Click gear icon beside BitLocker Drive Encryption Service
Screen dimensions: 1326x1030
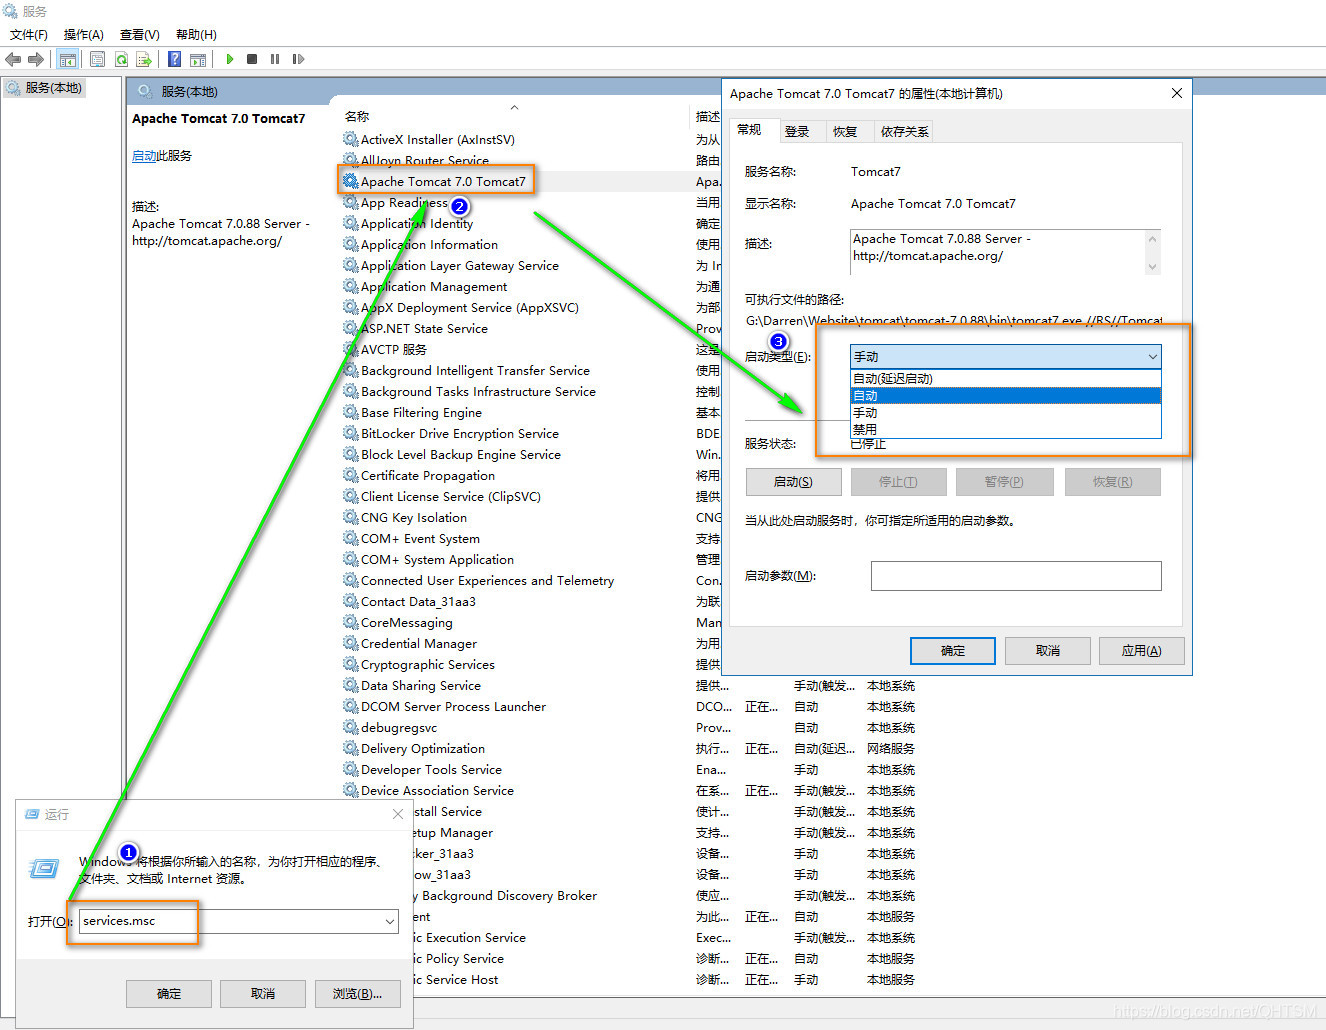(350, 433)
